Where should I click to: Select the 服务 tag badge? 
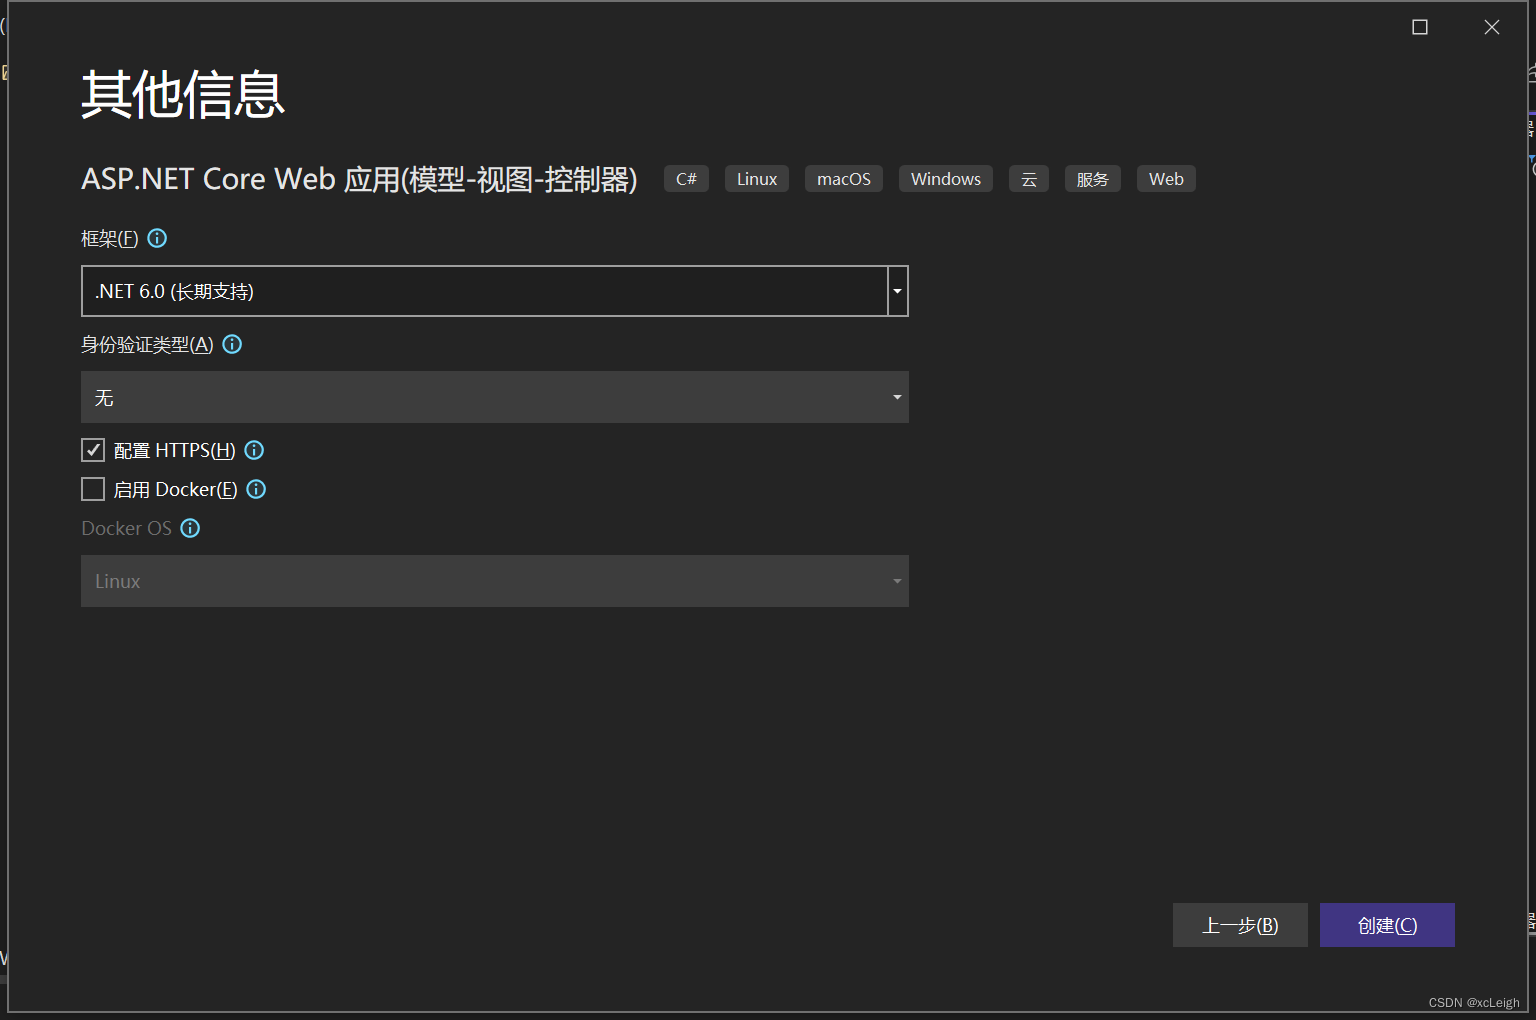click(1093, 179)
